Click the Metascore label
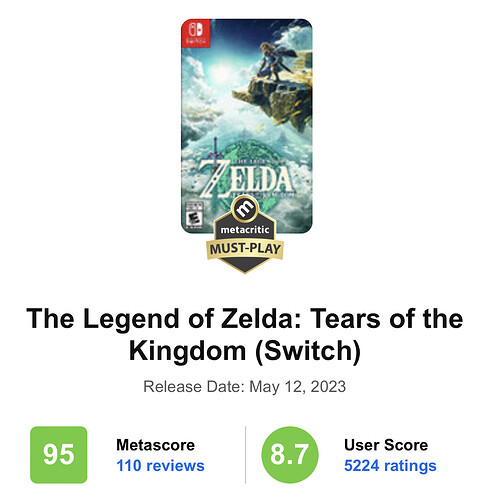Viewport: 490px width, 500px height. (x=155, y=445)
